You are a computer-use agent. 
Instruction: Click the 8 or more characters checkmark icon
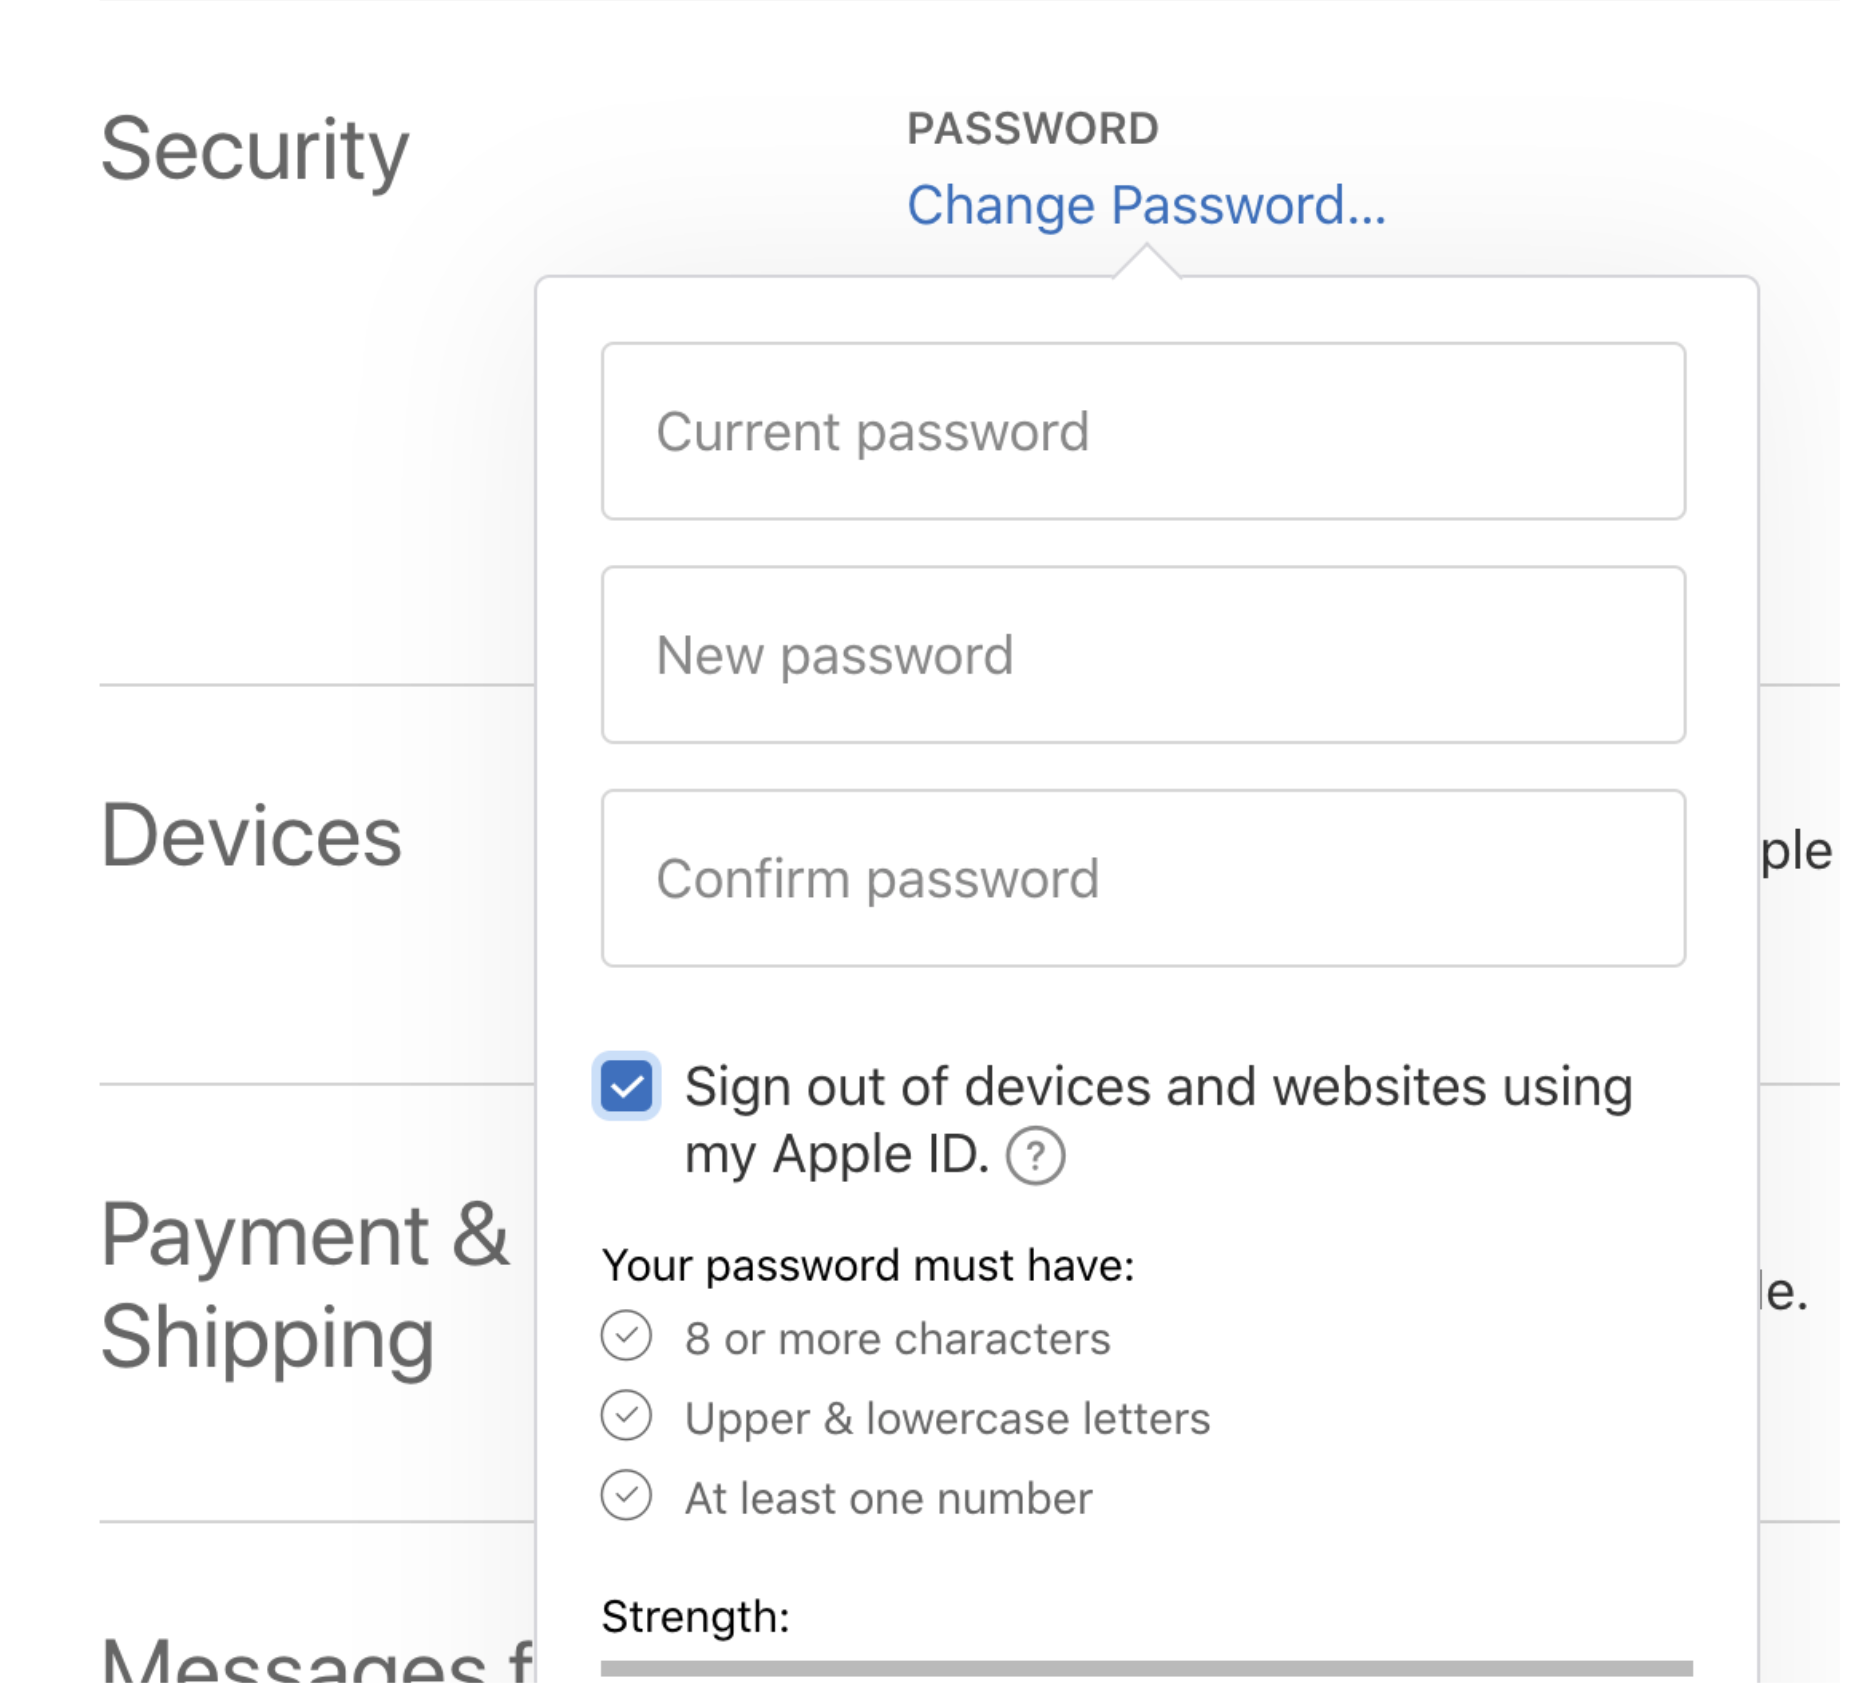click(627, 1336)
